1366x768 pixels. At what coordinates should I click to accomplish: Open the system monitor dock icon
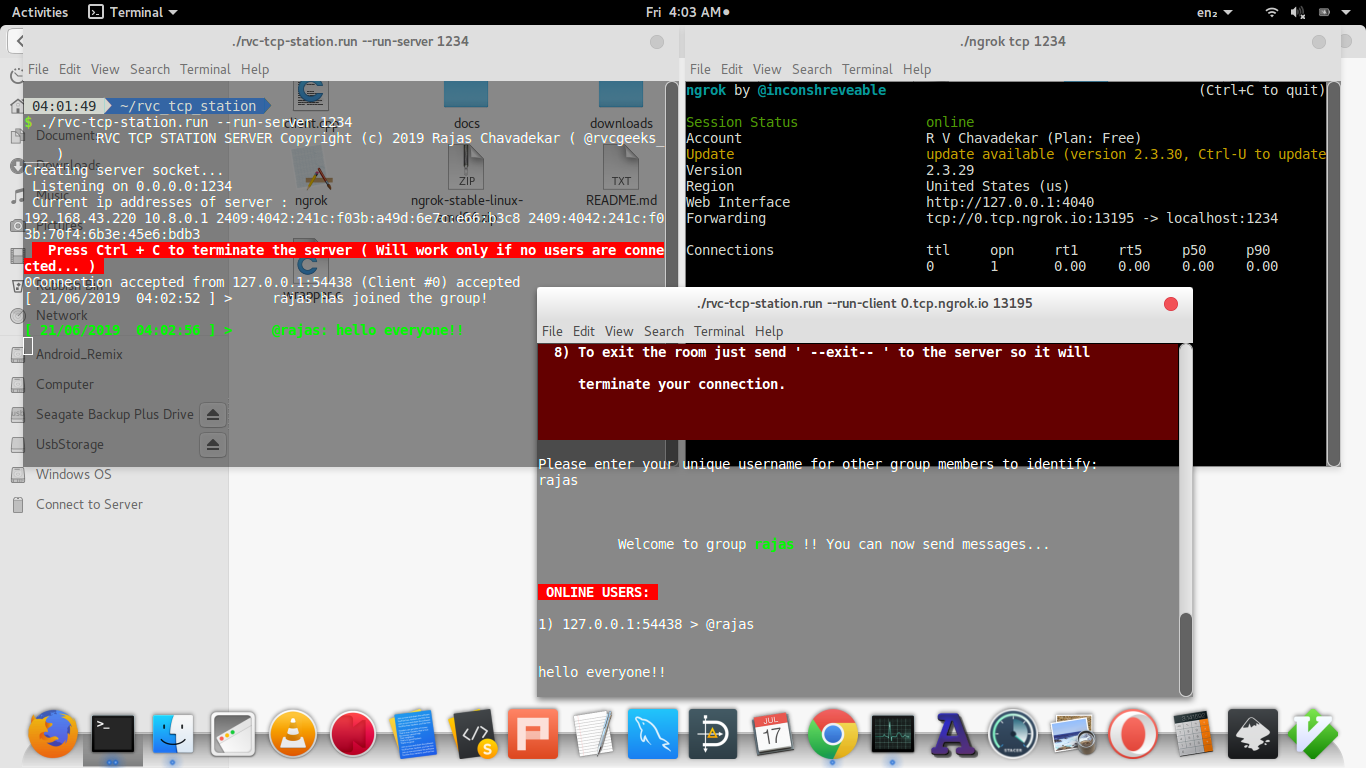[x=892, y=734]
